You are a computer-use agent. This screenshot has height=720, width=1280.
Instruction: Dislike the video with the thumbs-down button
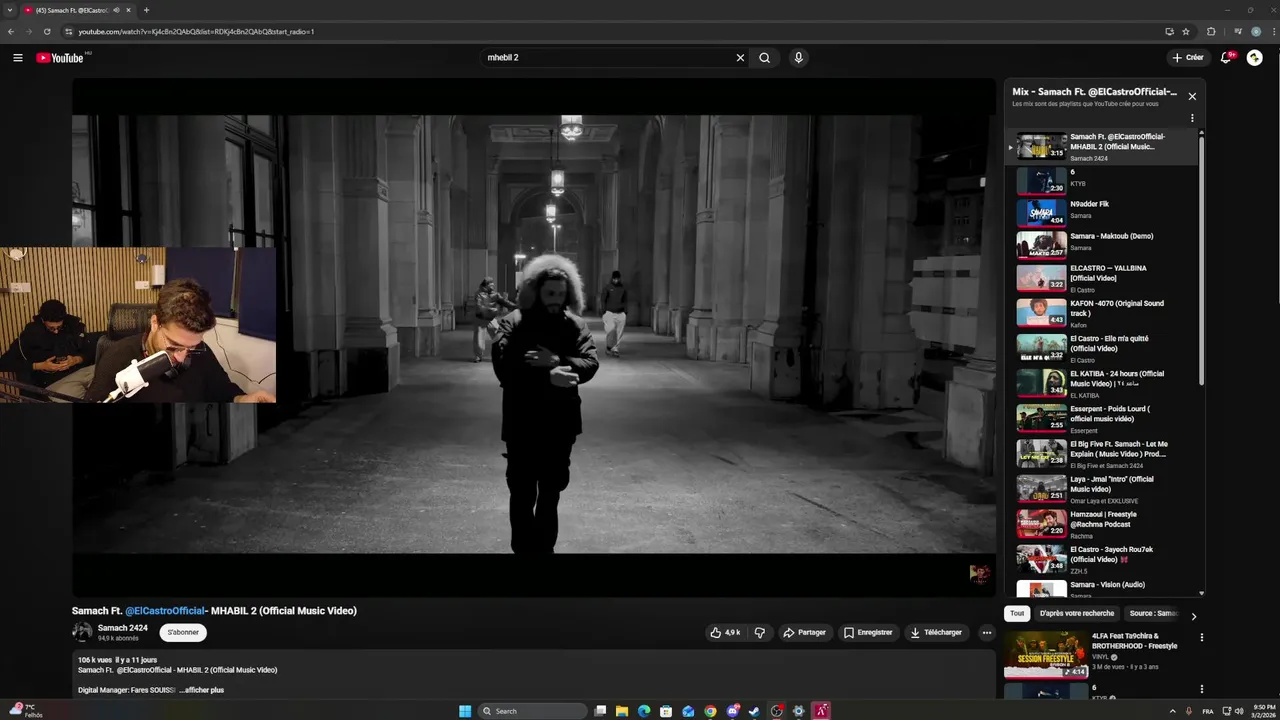[x=760, y=632]
